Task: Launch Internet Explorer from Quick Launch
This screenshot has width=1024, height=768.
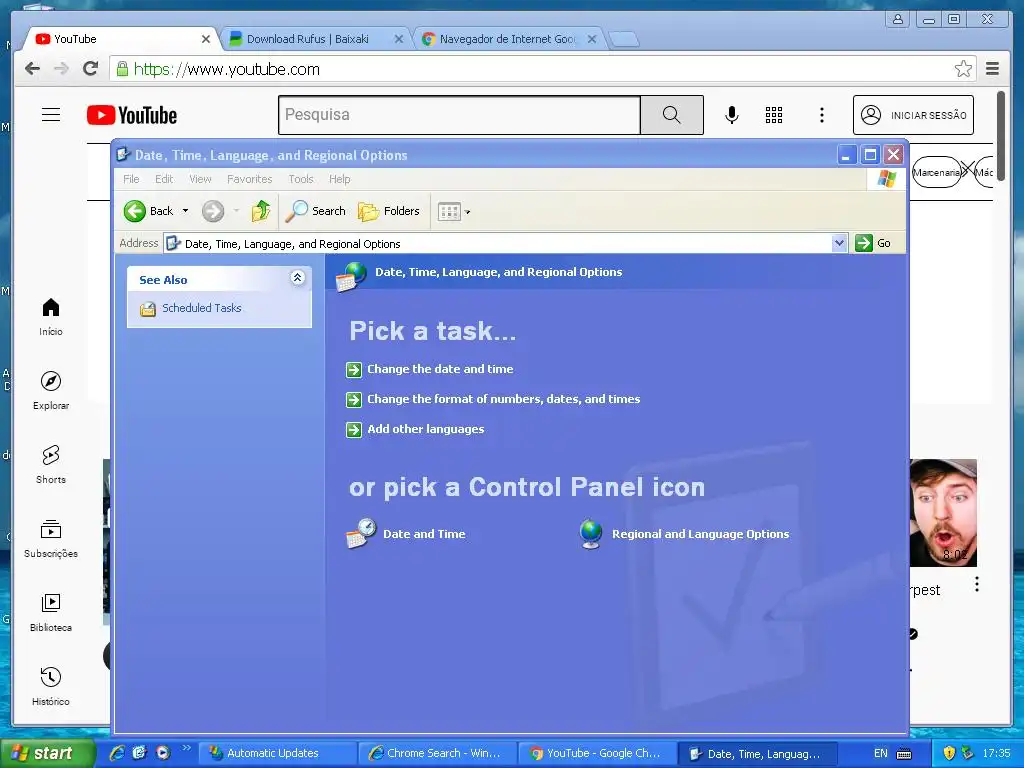Action: tap(118, 753)
